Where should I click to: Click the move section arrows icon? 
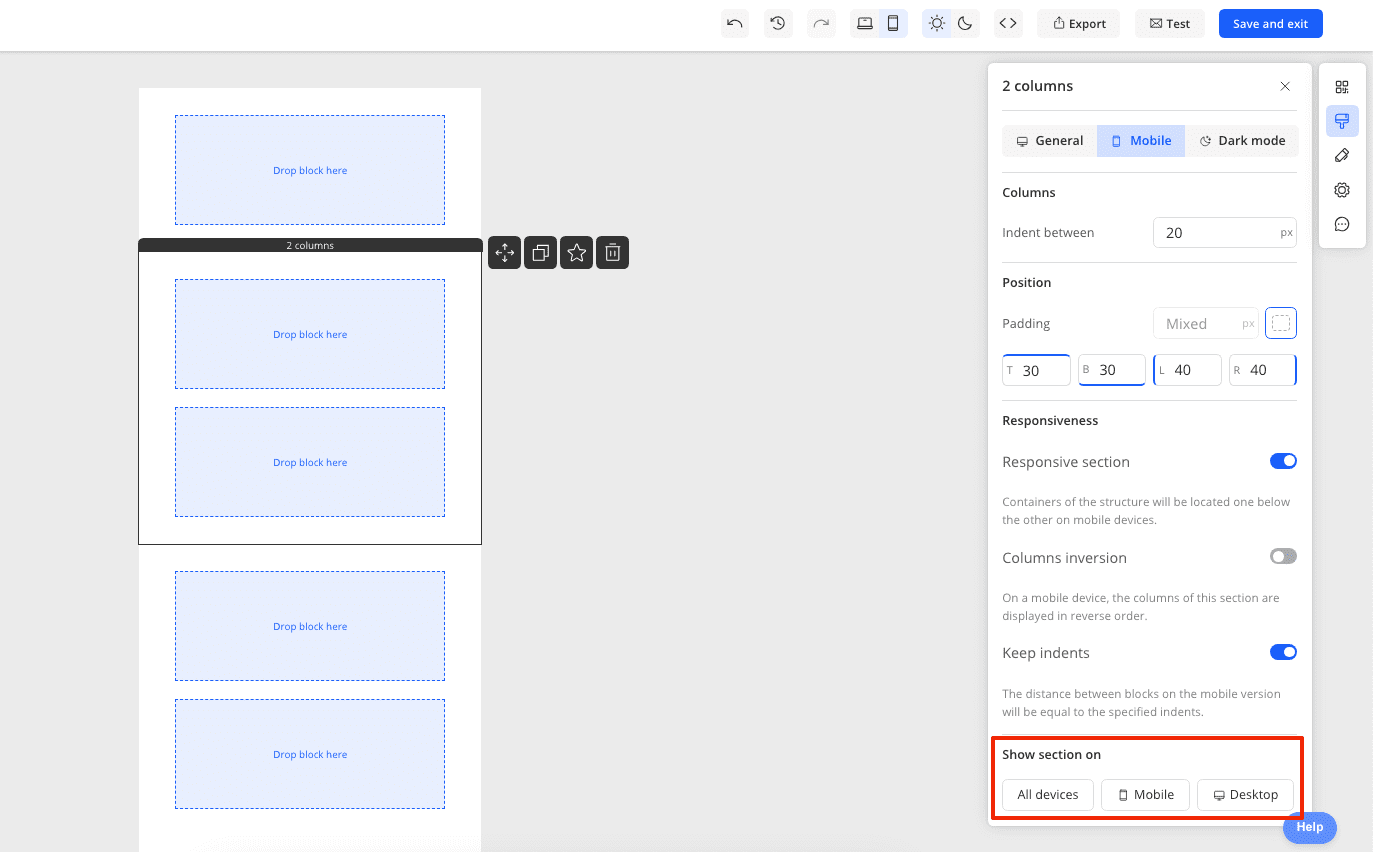(x=505, y=253)
